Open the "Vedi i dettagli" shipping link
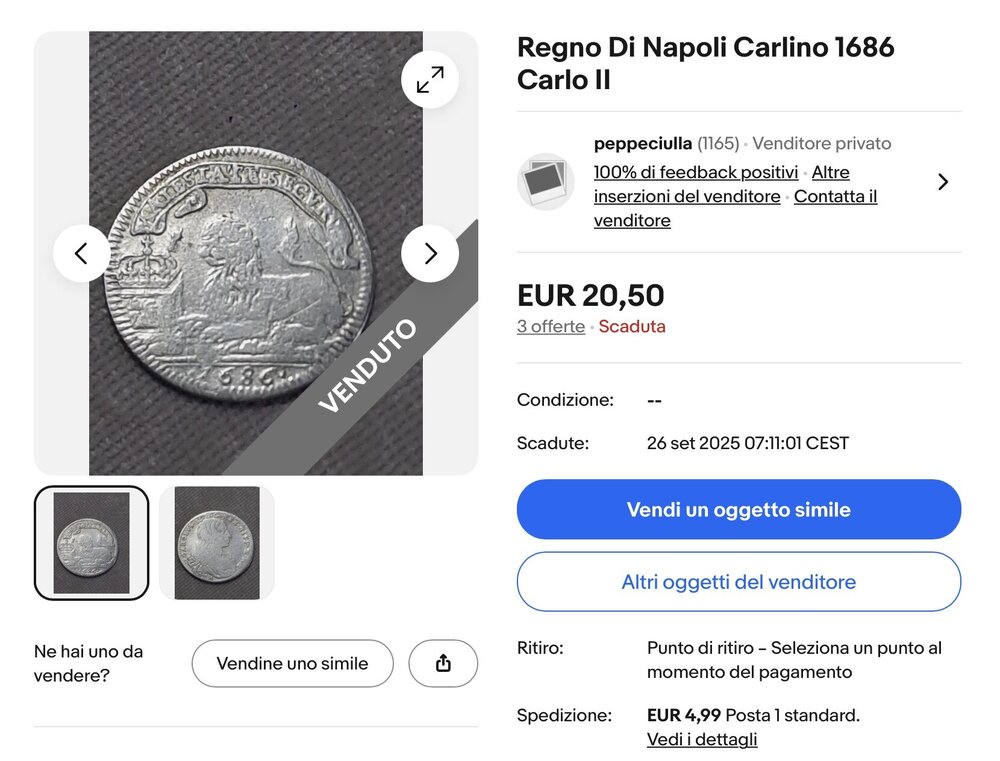Screen dimensions: 1000x761 pyautogui.click(x=702, y=740)
